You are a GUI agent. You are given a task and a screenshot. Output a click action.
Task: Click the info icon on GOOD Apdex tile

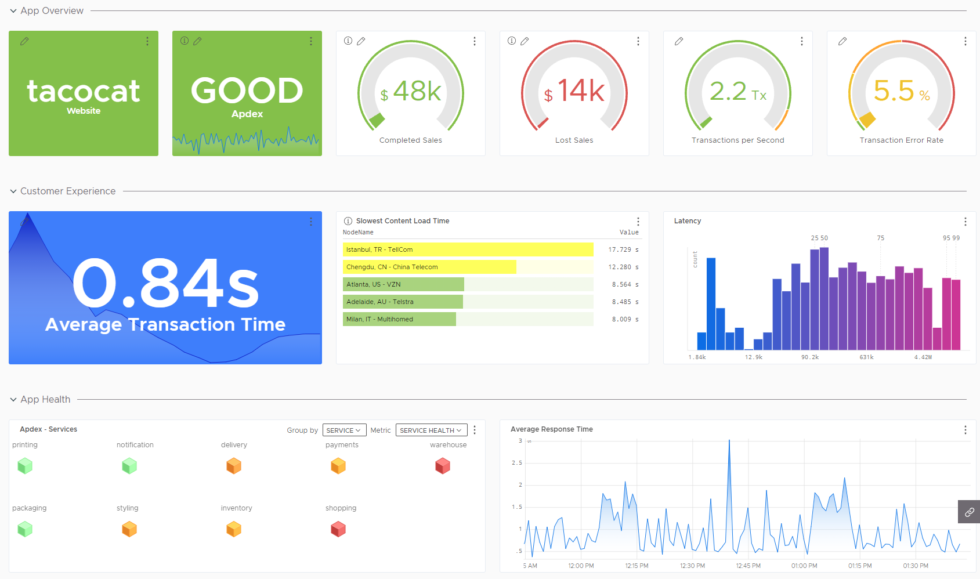(x=185, y=41)
